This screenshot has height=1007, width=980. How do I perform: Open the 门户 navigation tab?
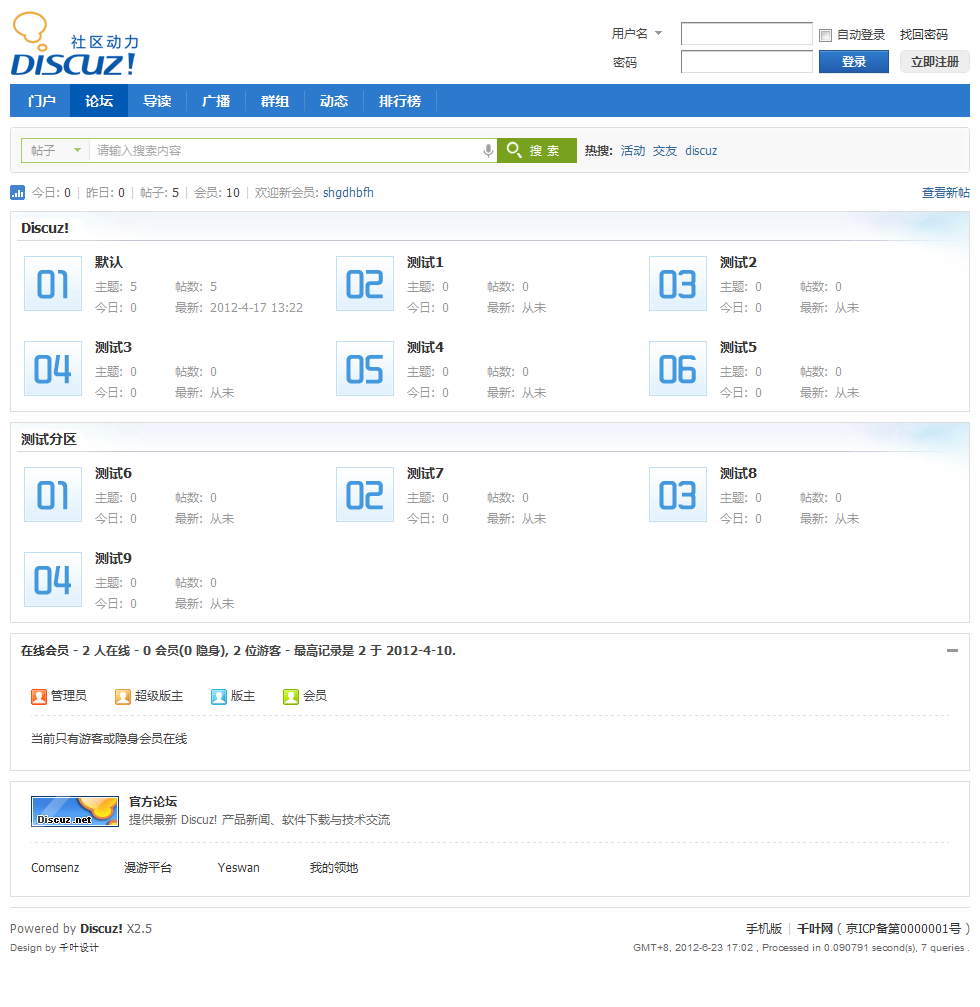(41, 101)
